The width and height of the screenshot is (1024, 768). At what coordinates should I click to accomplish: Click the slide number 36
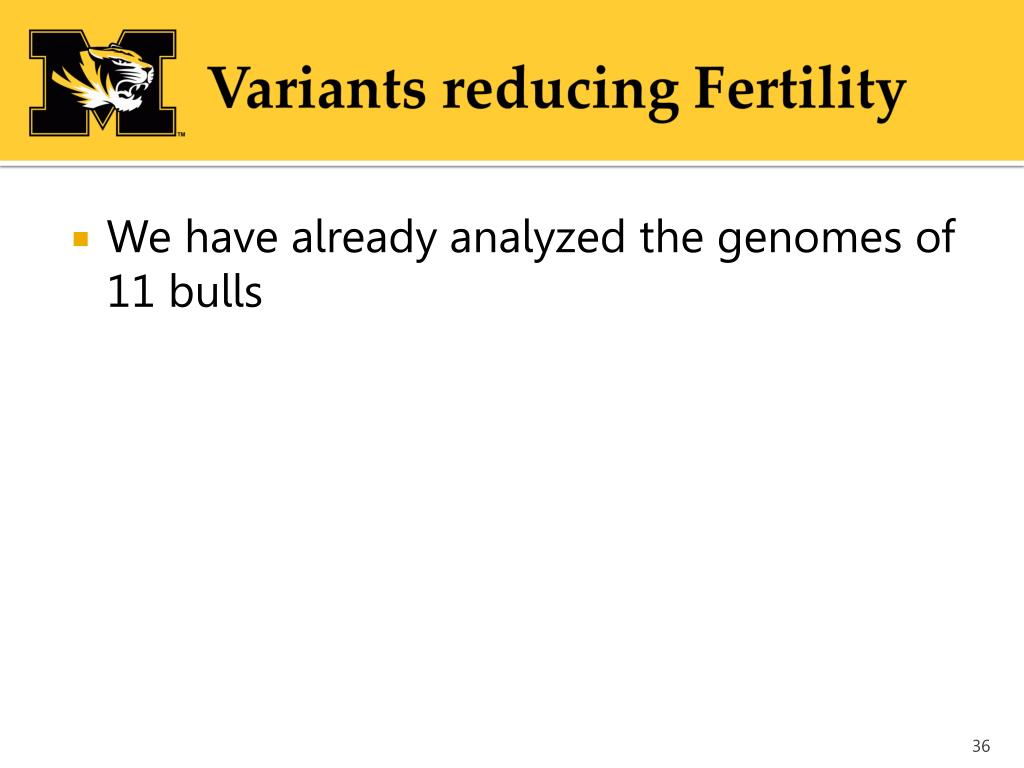tap(981, 746)
